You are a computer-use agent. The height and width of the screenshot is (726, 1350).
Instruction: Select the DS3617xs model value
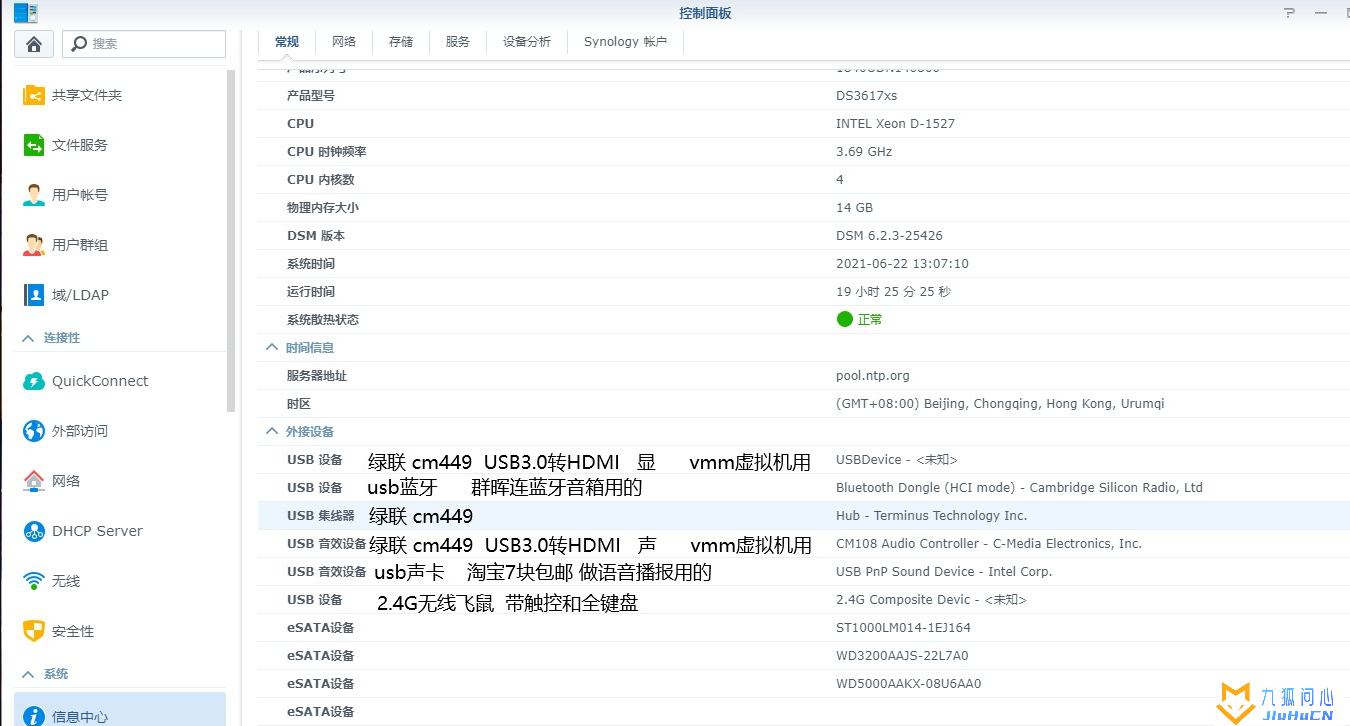tap(866, 96)
